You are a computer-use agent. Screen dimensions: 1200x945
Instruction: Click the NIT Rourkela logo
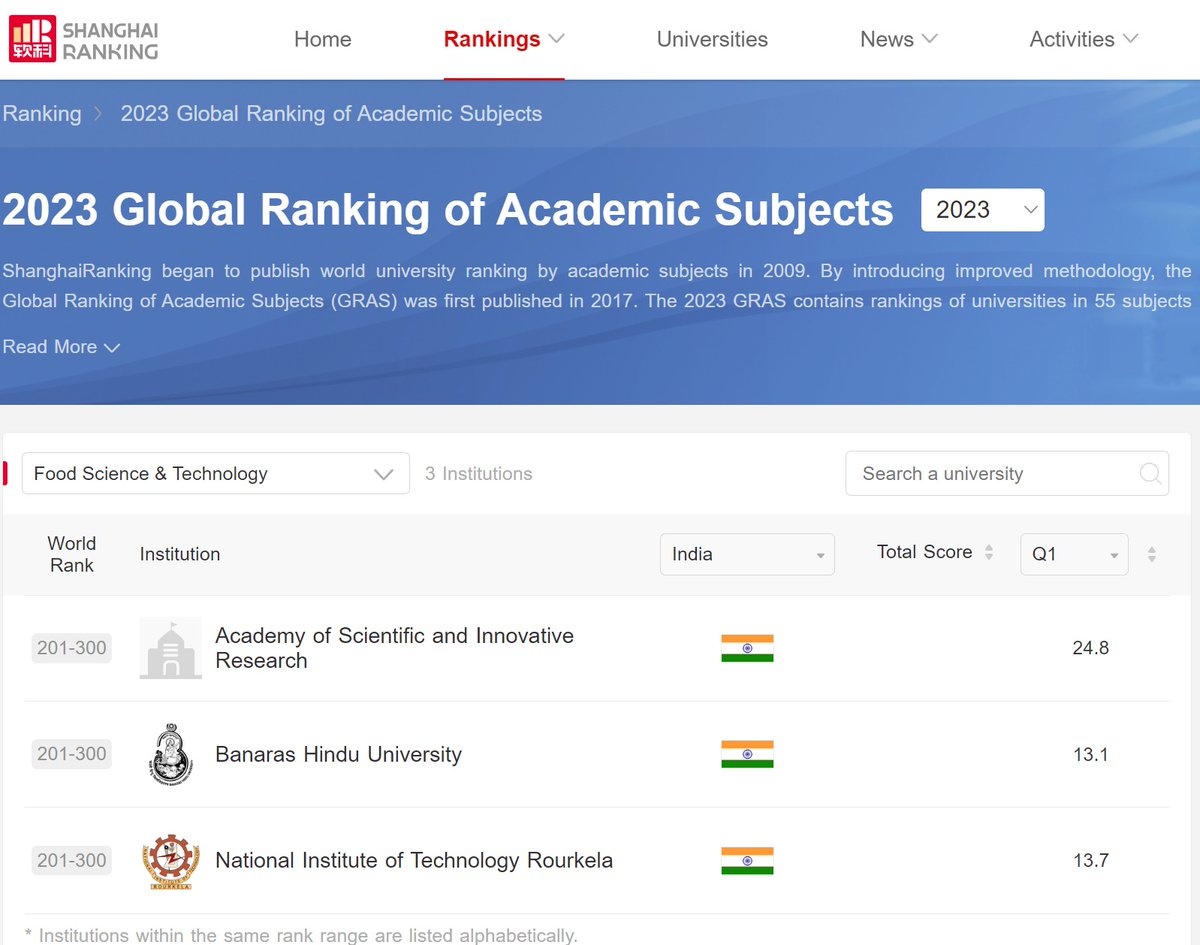click(171, 860)
